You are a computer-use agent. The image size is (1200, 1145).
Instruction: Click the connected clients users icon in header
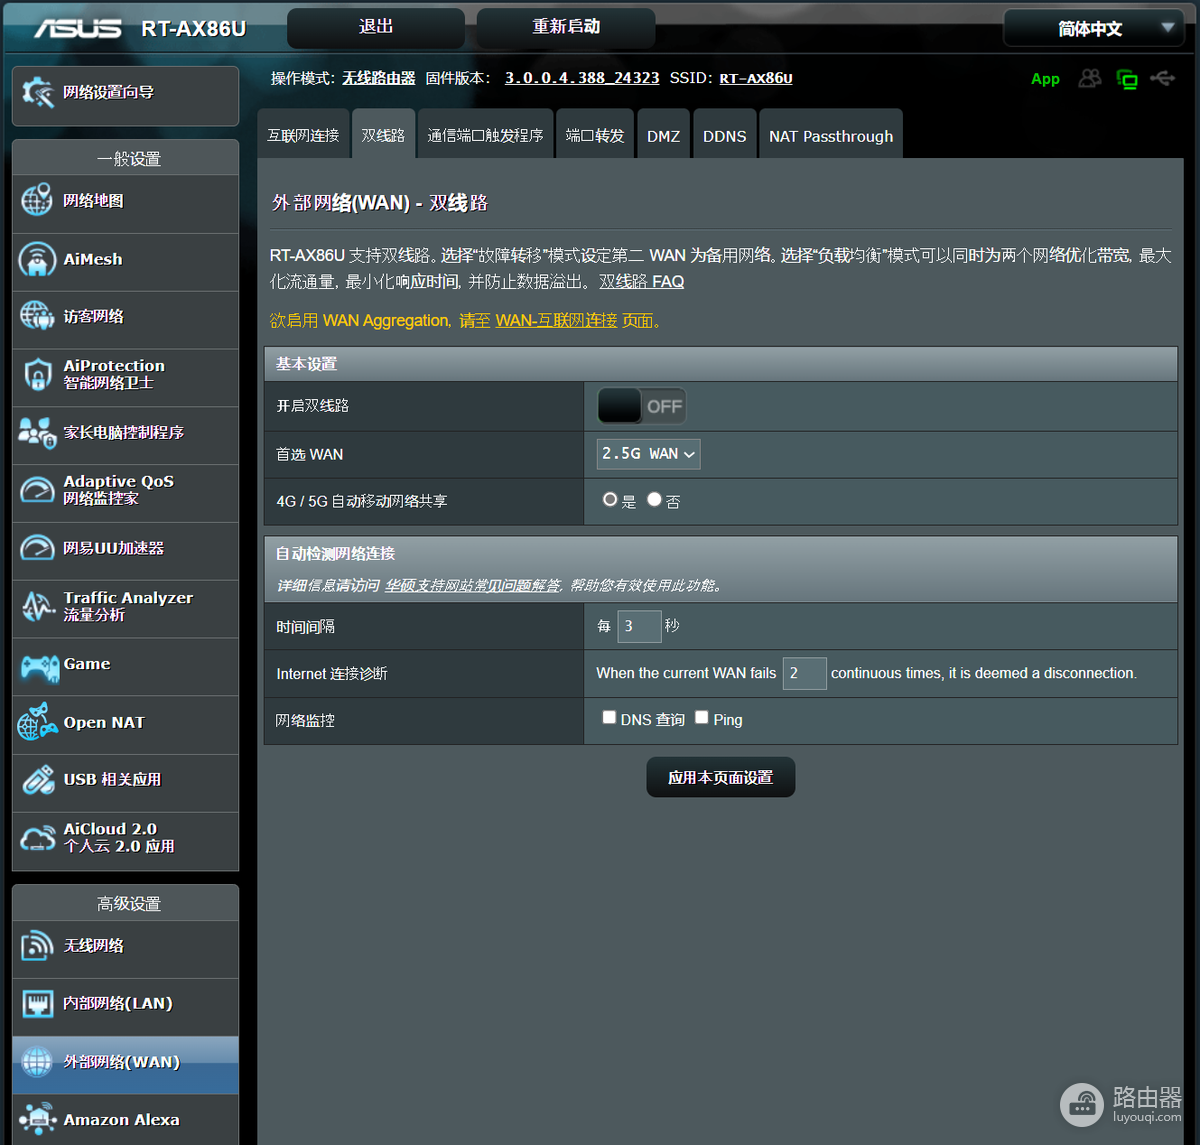point(1090,78)
